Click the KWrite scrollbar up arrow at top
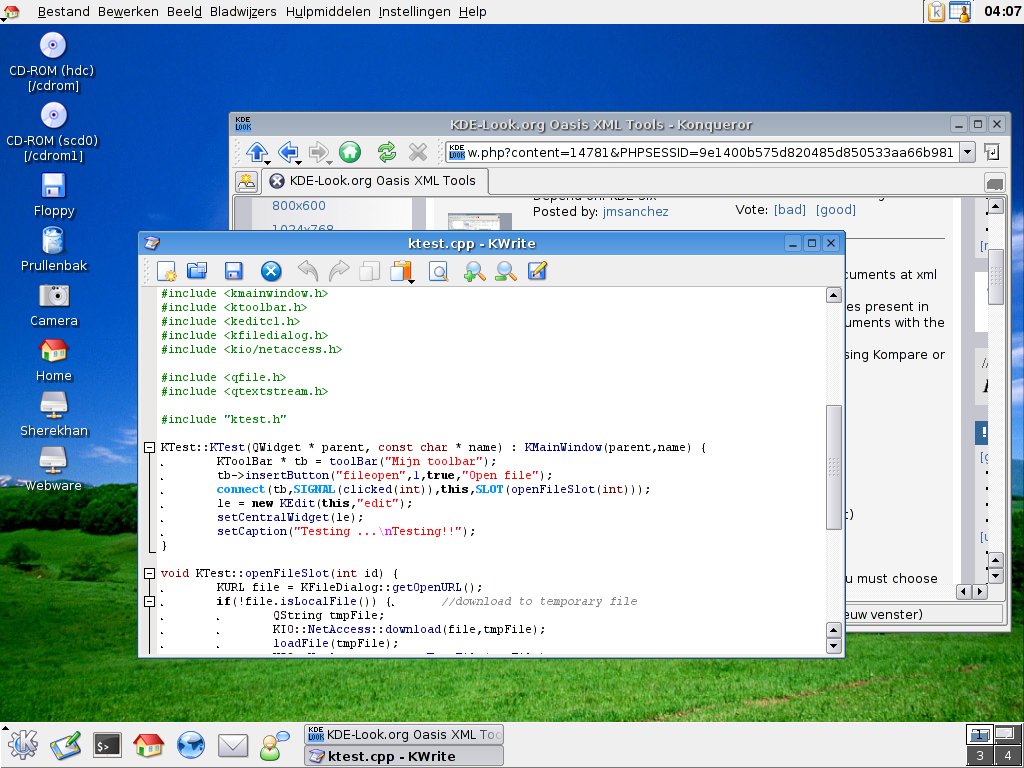Viewport: 1024px width, 768px height. click(x=833, y=295)
